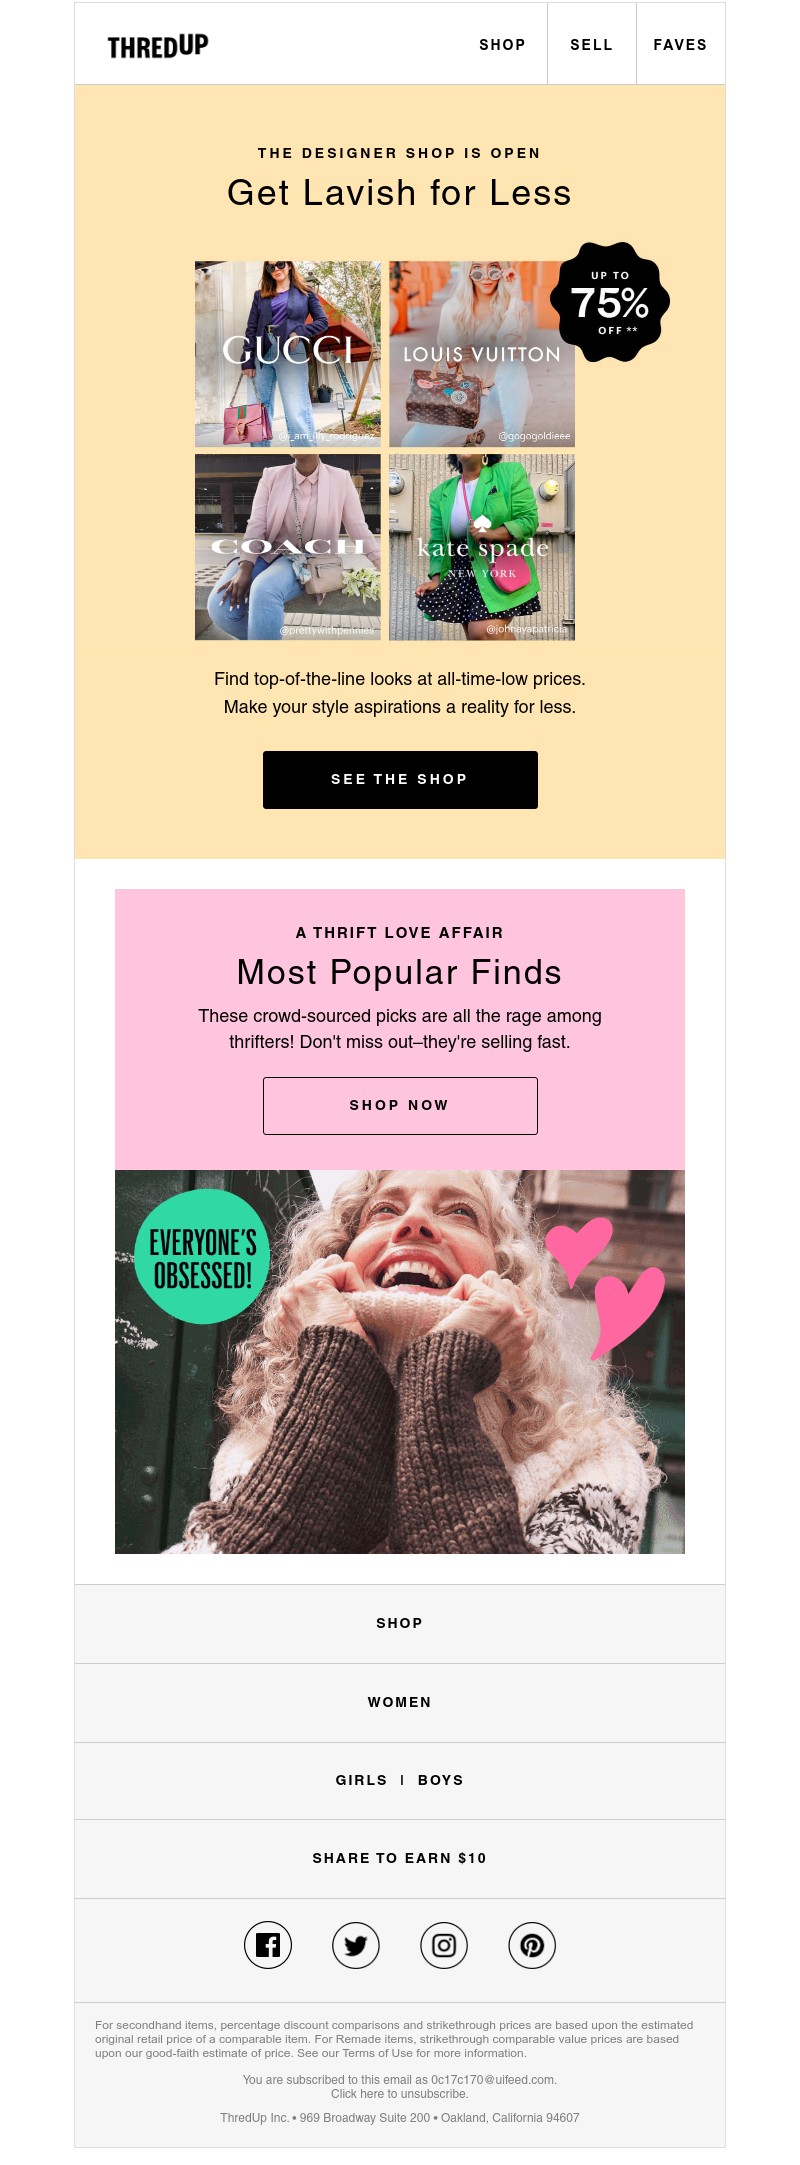Visit Instagram via camera icon
This screenshot has width=800, height=2165.
coord(444,1945)
